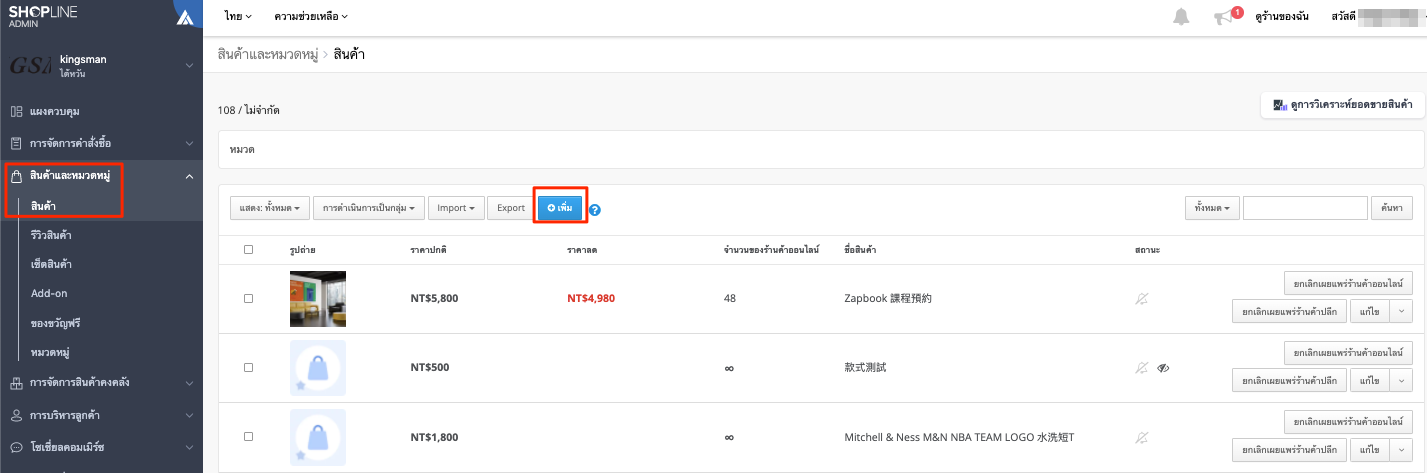Click the หมวด category filter field
This screenshot has width=1427, height=473.
click(820, 149)
